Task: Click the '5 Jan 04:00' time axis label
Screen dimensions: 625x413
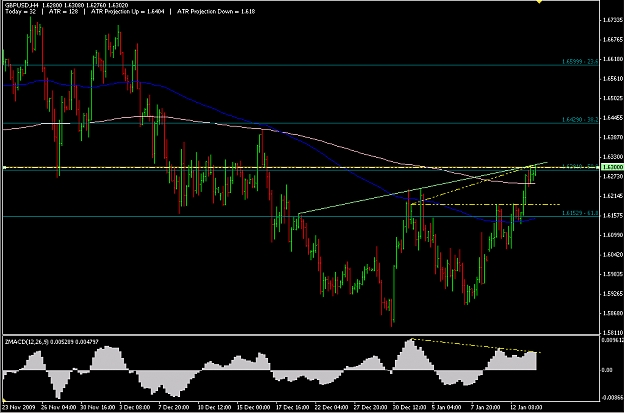Action: (x=446, y=408)
